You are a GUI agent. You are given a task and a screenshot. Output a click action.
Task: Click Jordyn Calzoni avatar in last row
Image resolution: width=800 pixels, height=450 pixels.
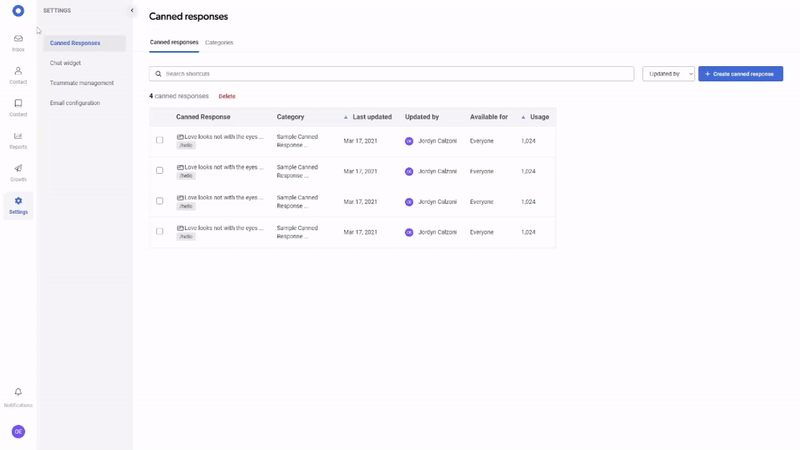(x=409, y=233)
